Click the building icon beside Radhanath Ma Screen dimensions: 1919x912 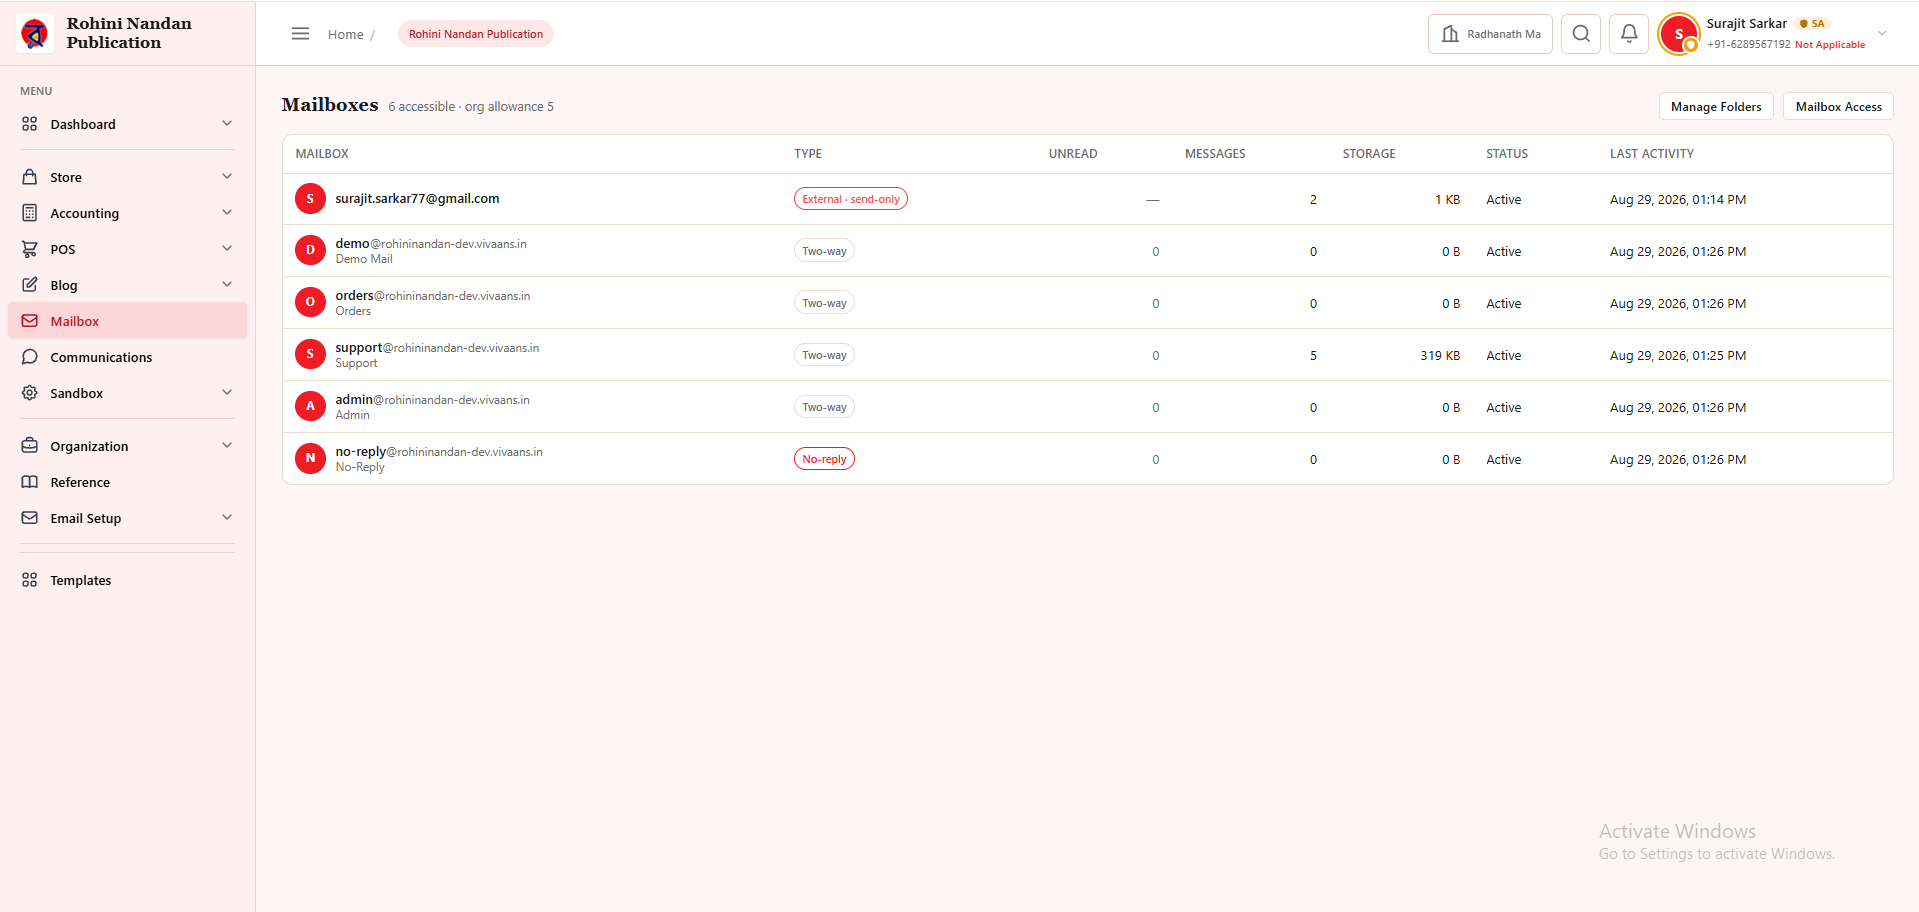1450,34
